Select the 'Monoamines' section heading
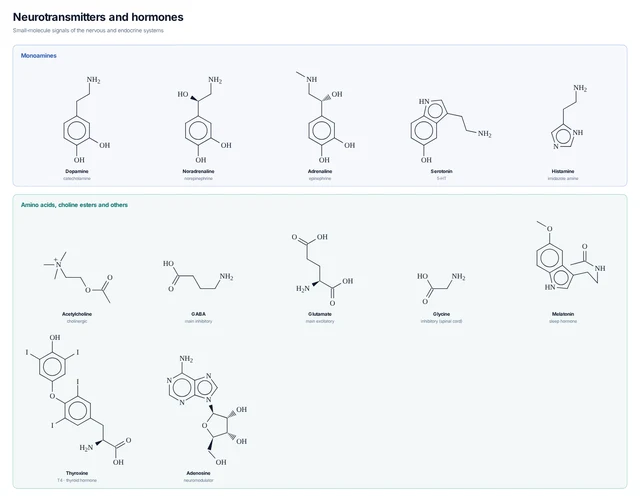640x501 pixels. (x=39, y=56)
